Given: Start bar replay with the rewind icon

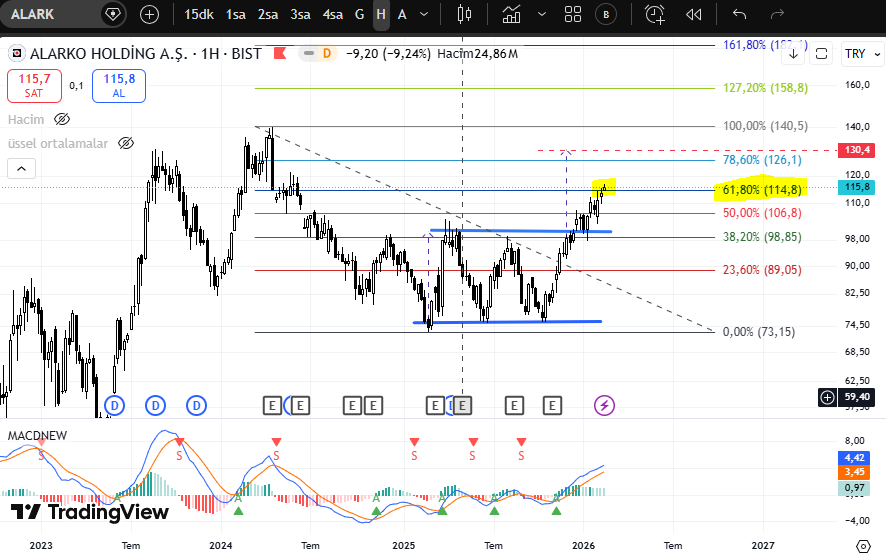Looking at the screenshot, I should tap(693, 14).
